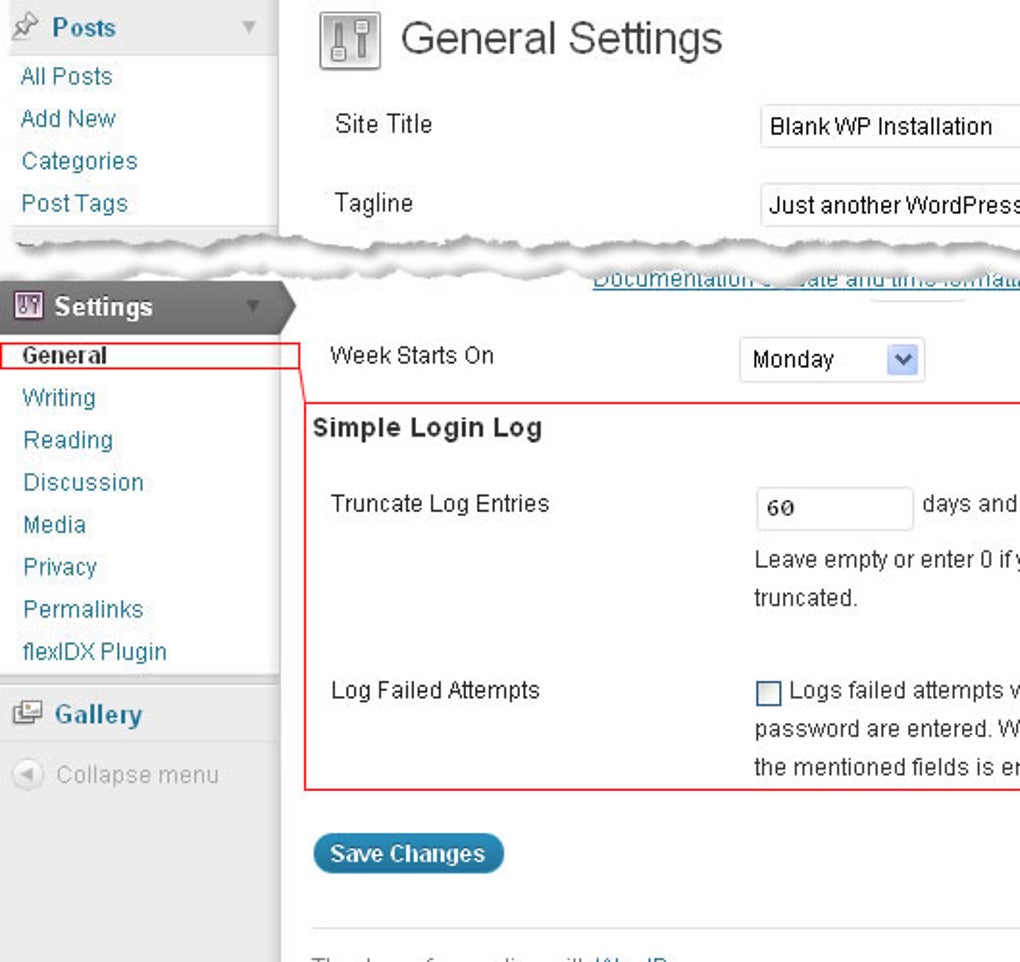Click the General Settings page header icon
This screenshot has height=962, width=1020.
tap(348, 41)
